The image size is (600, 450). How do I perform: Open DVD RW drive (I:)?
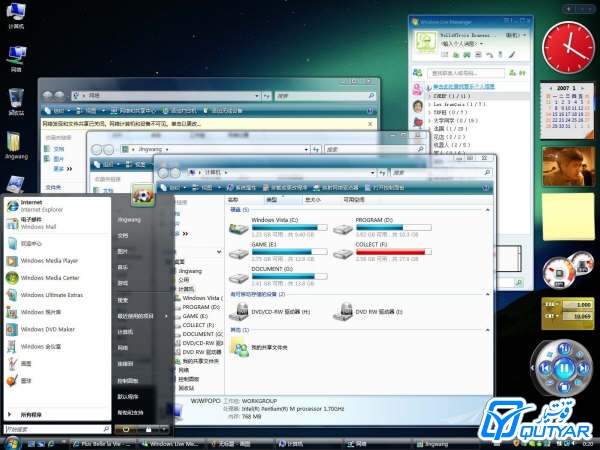(x=368, y=312)
